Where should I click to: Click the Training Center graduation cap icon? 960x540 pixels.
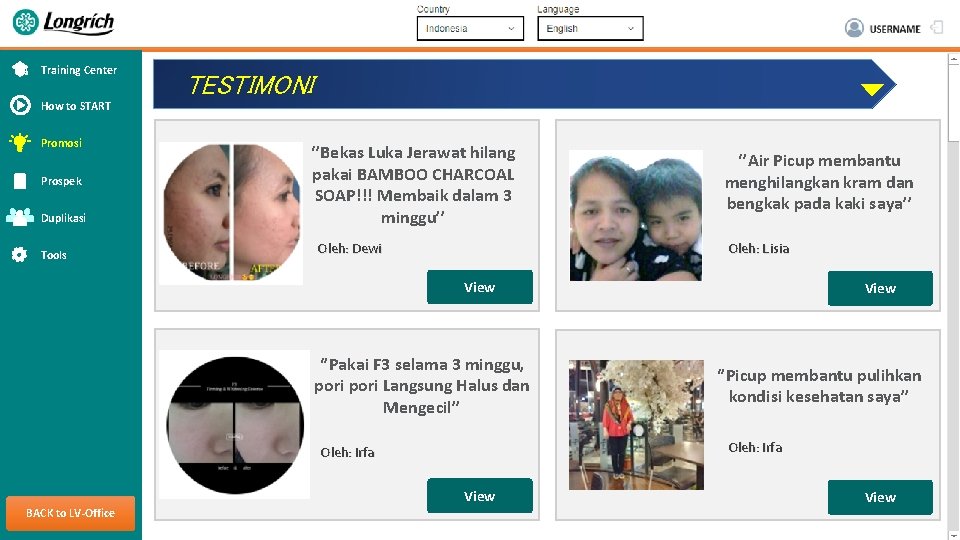[20, 69]
